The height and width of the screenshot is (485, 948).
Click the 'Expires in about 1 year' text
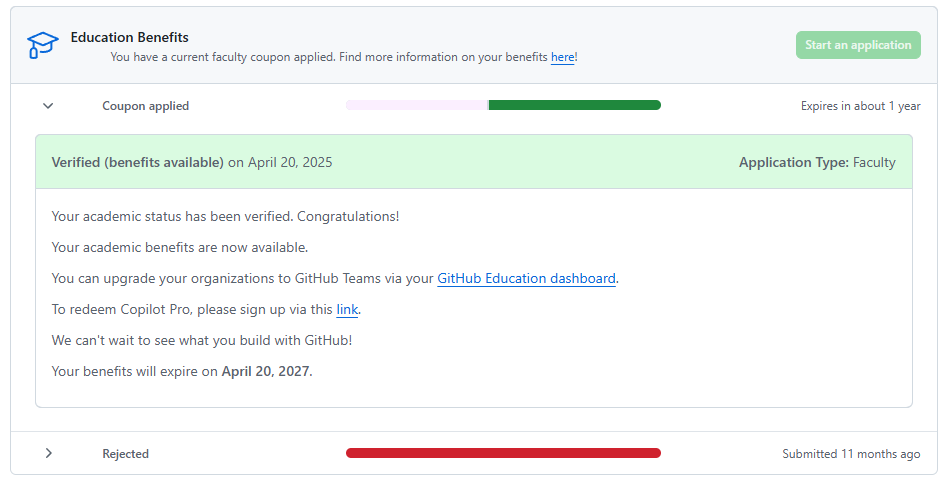point(860,106)
